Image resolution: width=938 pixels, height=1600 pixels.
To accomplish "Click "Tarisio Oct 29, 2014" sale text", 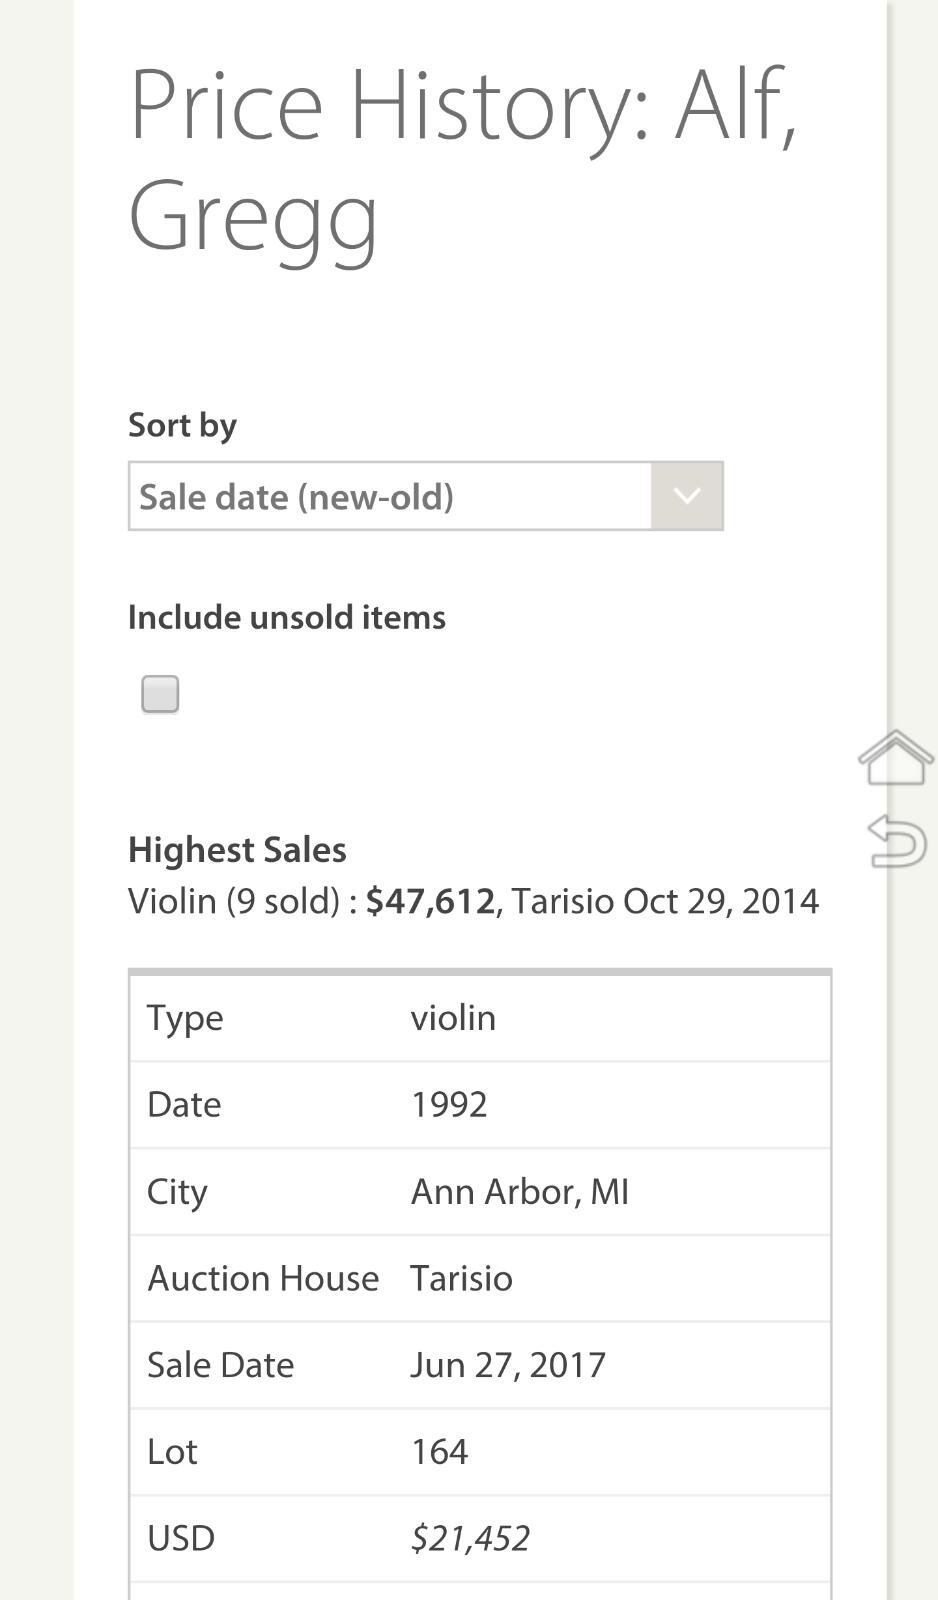I will [x=665, y=901].
